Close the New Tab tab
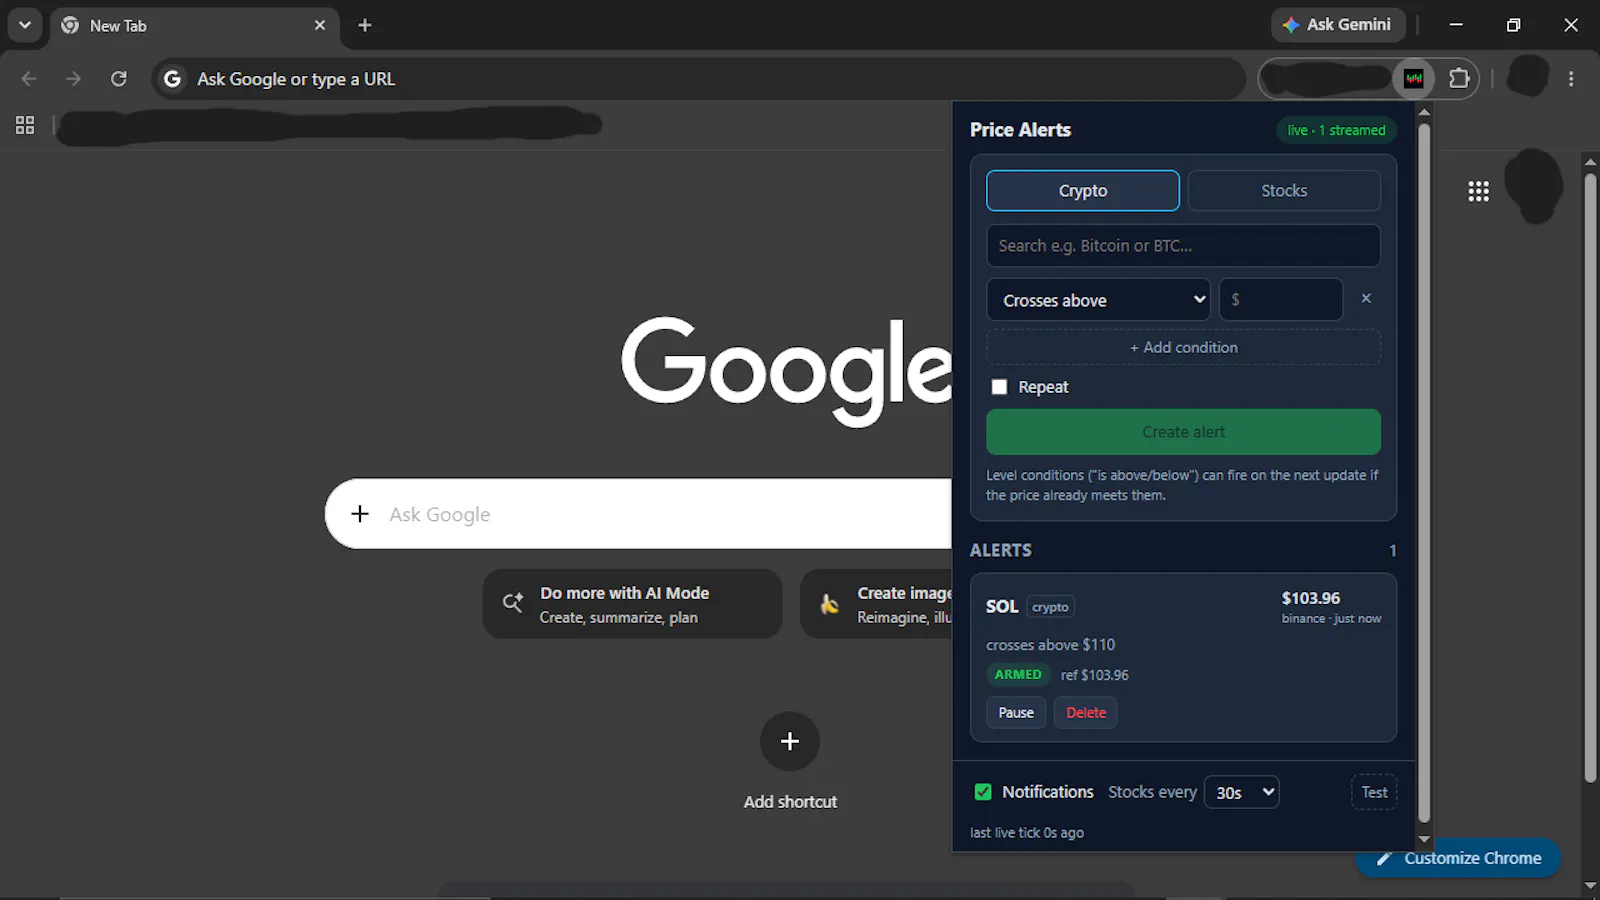The image size is (1600, 900). (320, 25)
